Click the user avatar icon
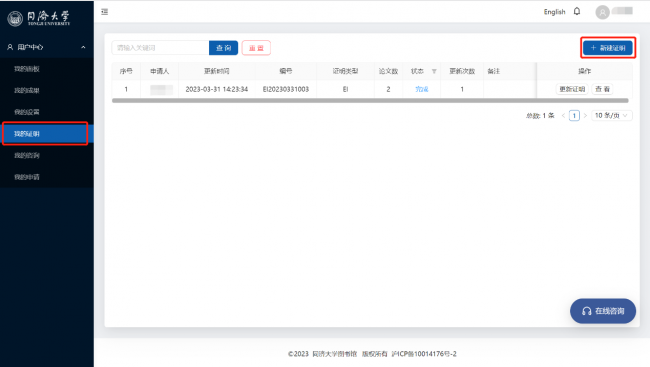The height and width of the screenshot is (367, 650). [602, 12]
